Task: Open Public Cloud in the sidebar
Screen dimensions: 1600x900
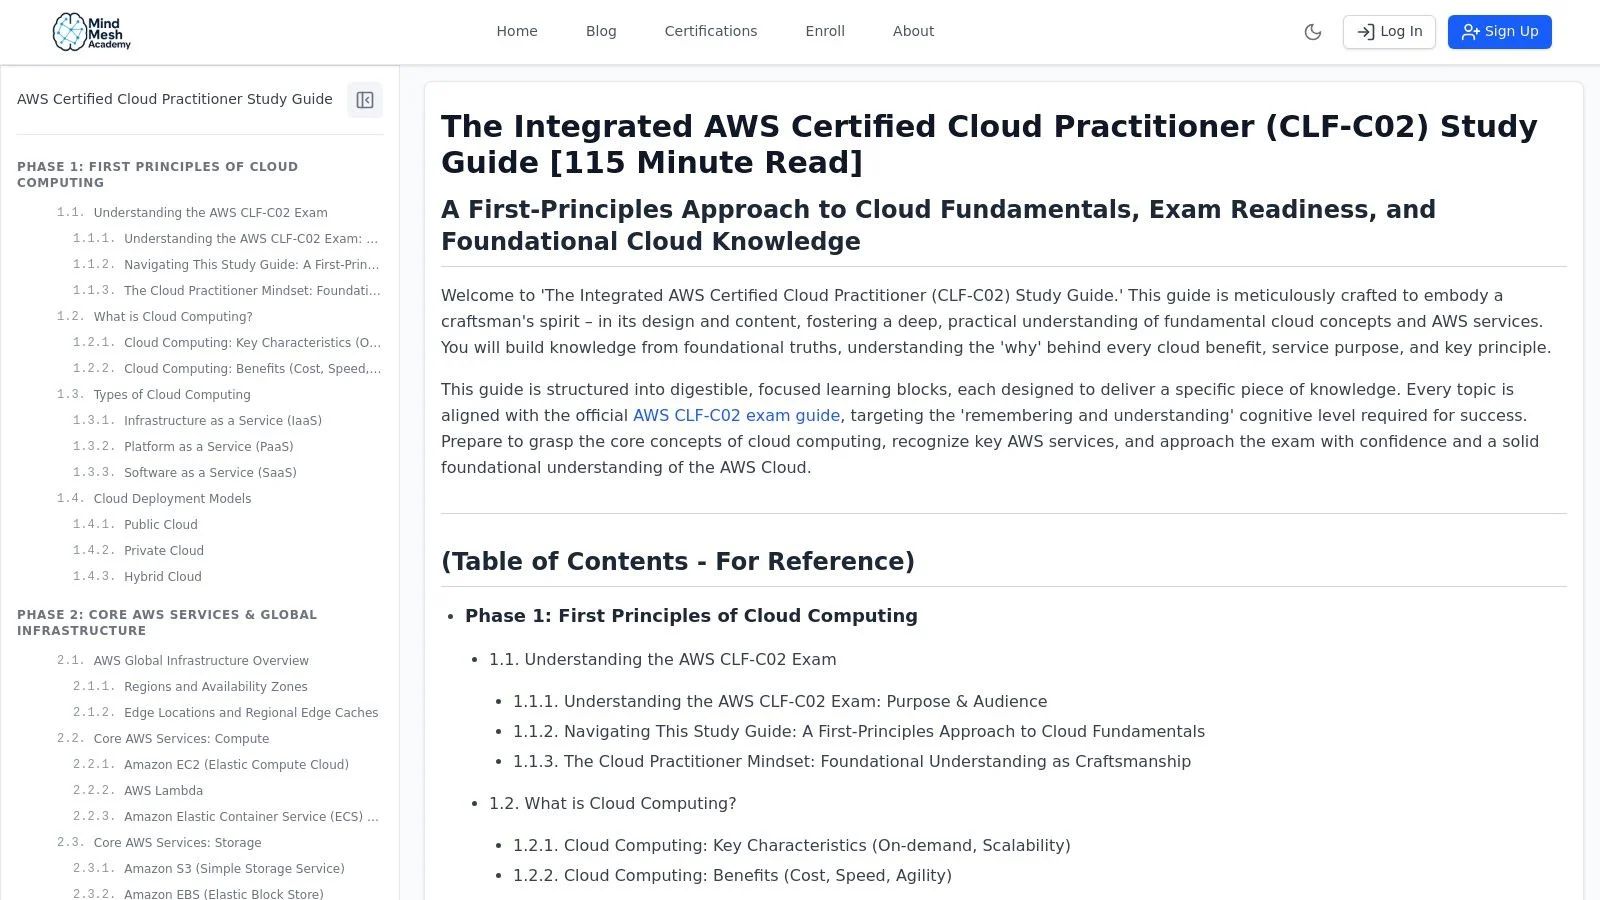Action: [x=161, y=525]
